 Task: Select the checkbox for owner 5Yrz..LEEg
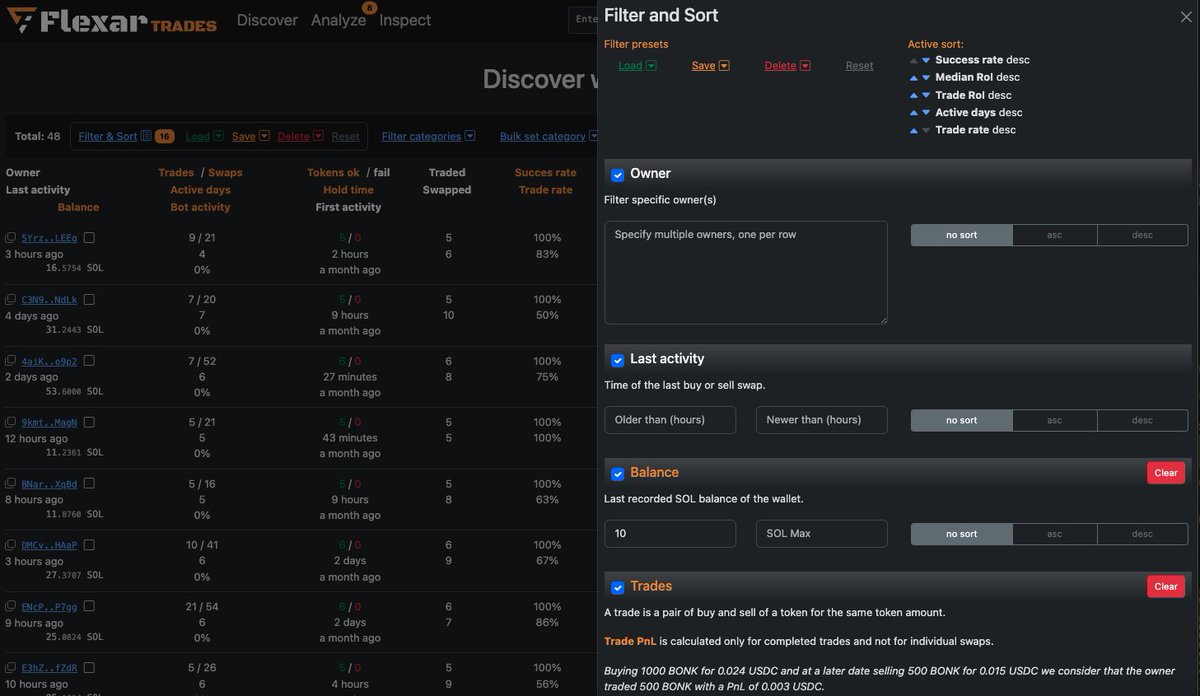pyautogui.click(x=89, y=238)
